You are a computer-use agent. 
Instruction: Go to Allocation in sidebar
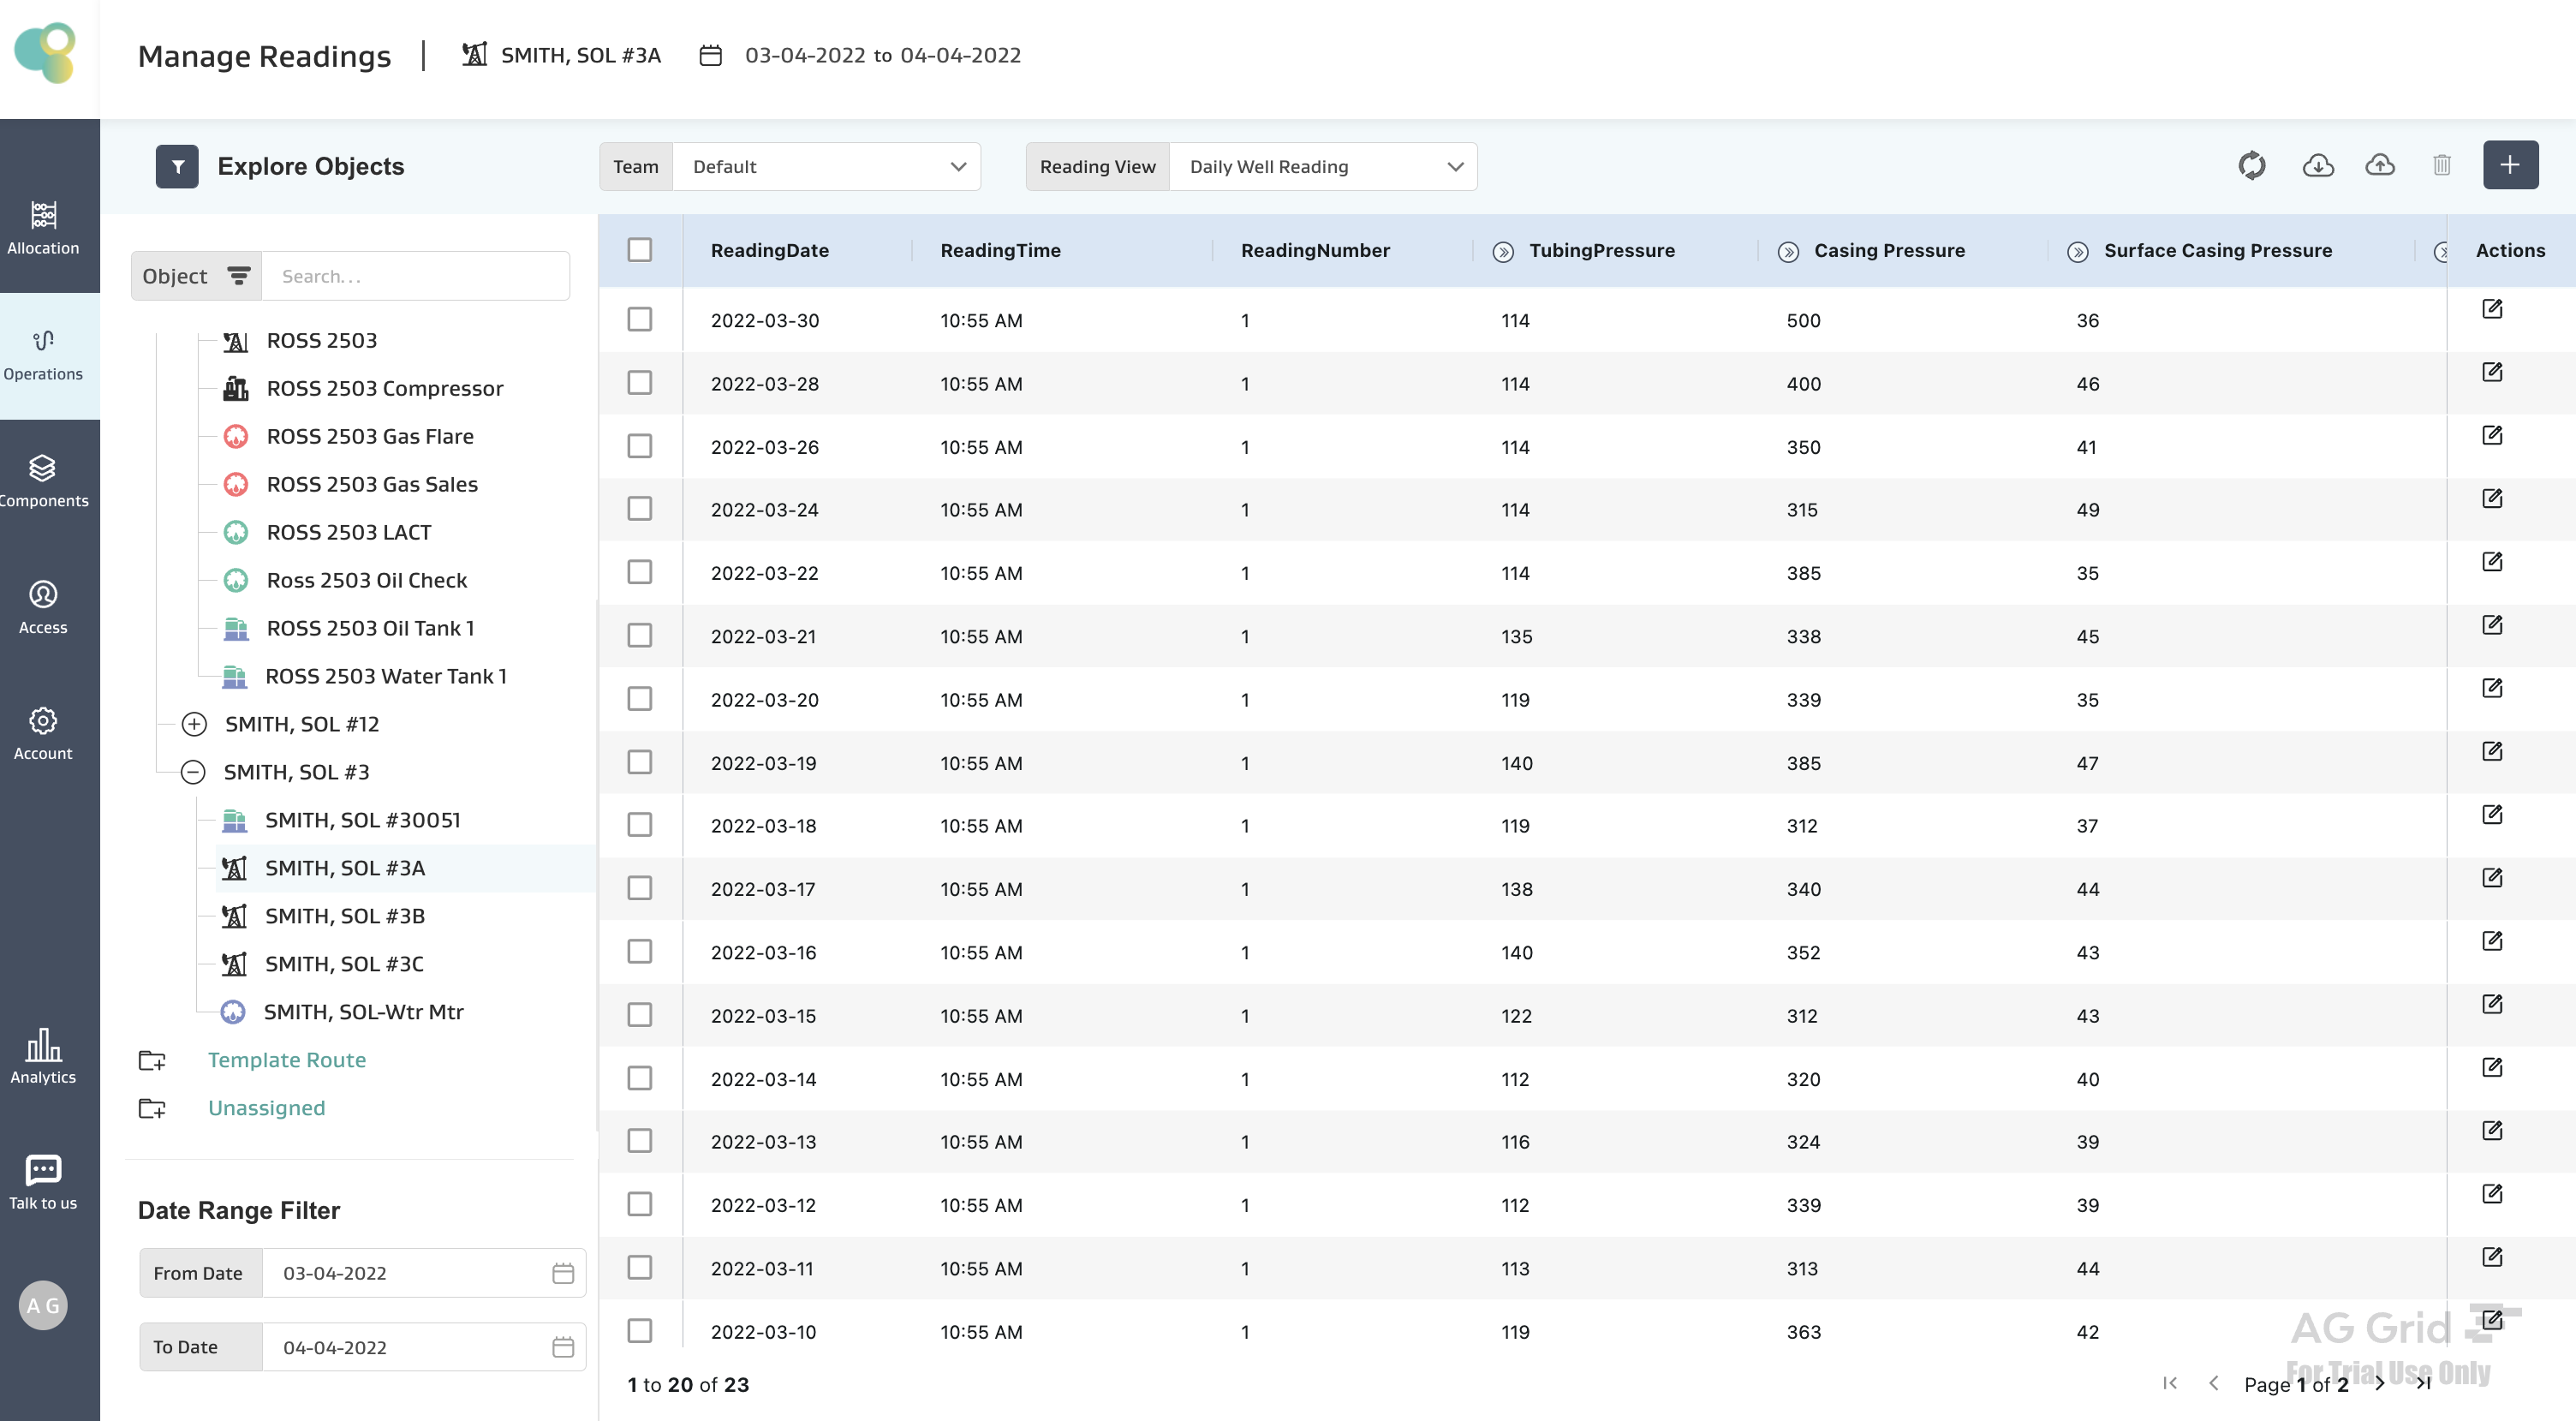[x=43, y=227]
